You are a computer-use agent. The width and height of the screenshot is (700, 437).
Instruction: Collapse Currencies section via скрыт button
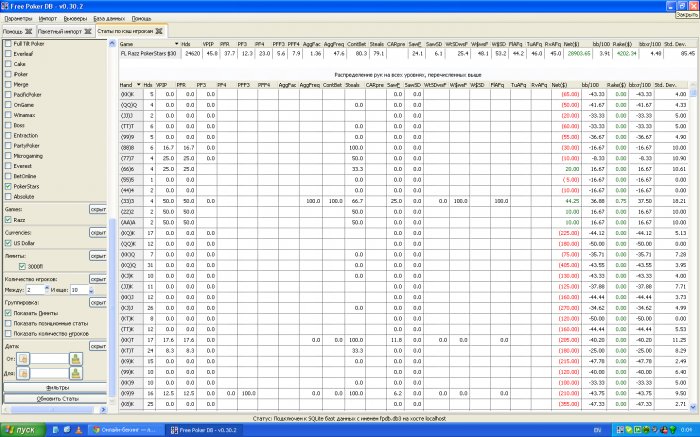coord(98,233)
